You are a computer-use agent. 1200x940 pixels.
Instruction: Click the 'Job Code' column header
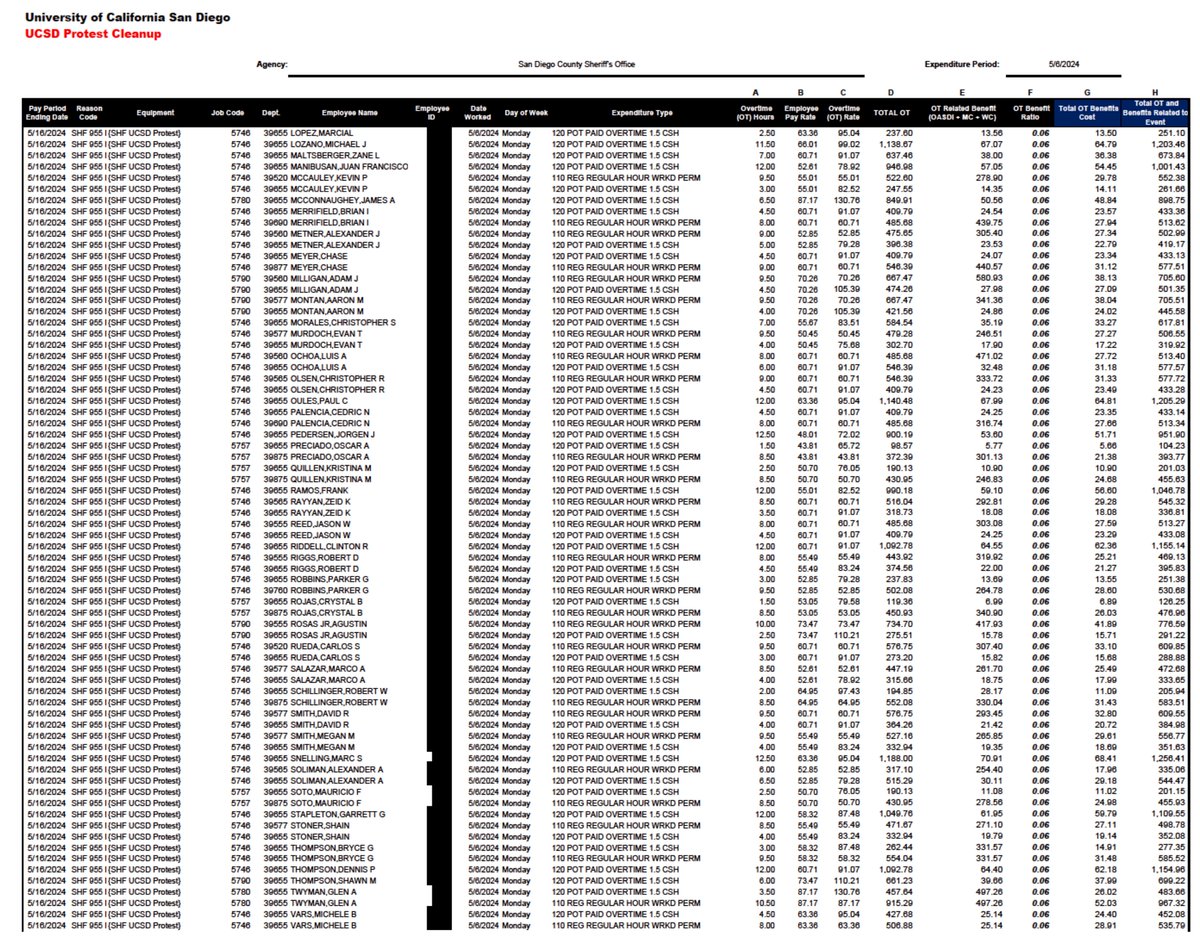pyautogui.click(x=230, y=113)
